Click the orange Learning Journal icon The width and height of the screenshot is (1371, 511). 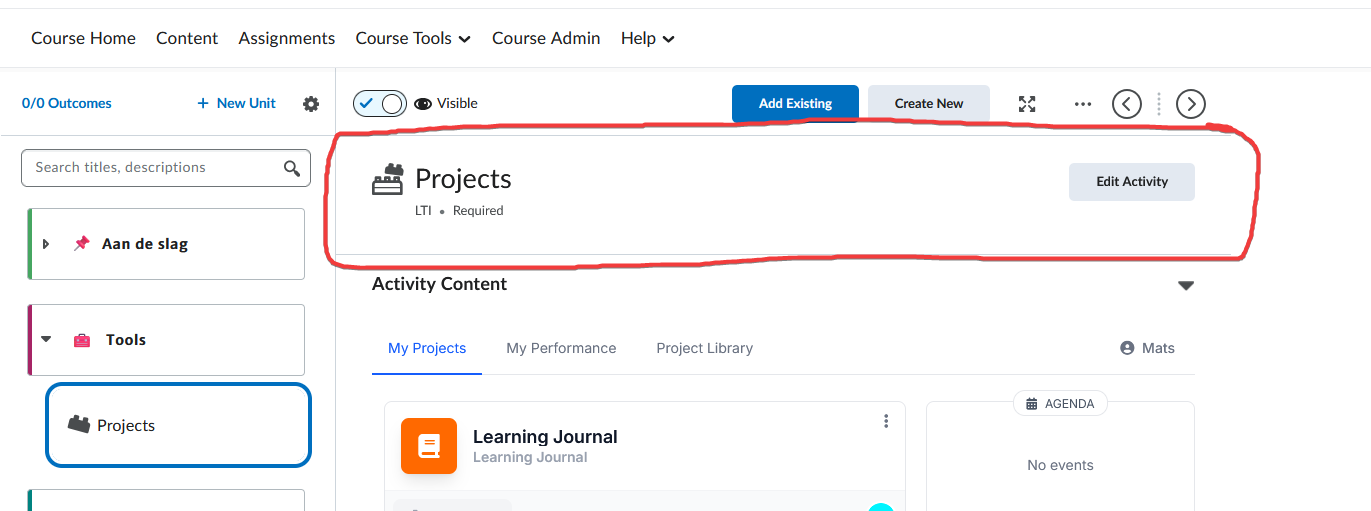click(x=429, y=446)
